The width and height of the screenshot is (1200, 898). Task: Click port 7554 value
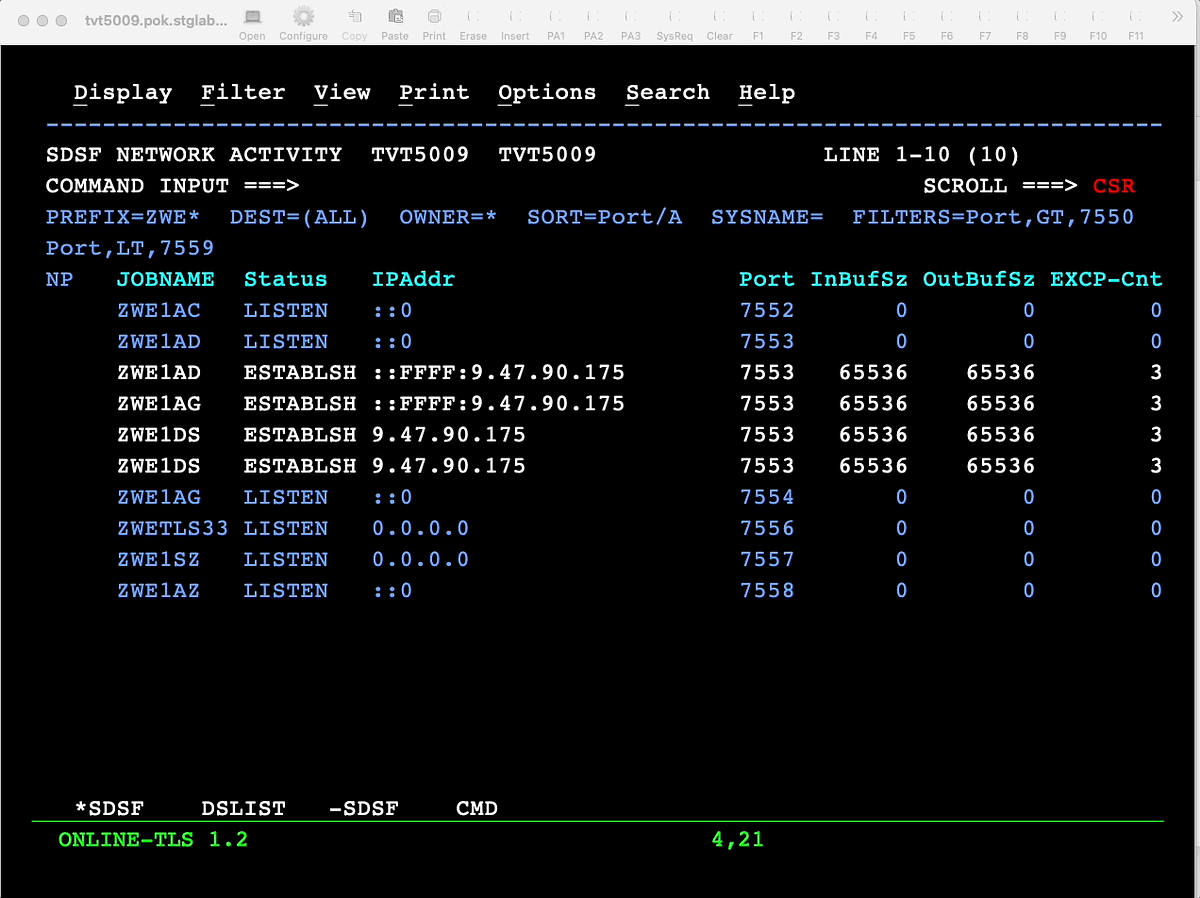767,497
